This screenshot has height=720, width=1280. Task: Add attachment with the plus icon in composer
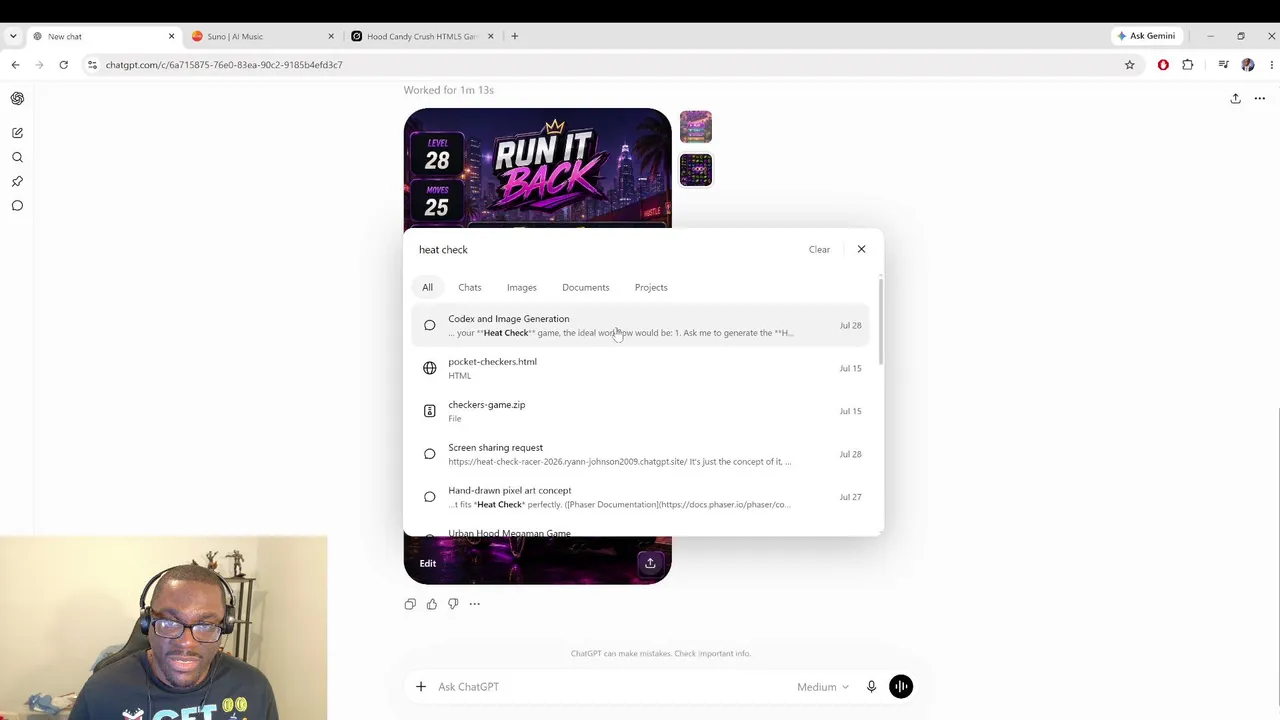421,687
